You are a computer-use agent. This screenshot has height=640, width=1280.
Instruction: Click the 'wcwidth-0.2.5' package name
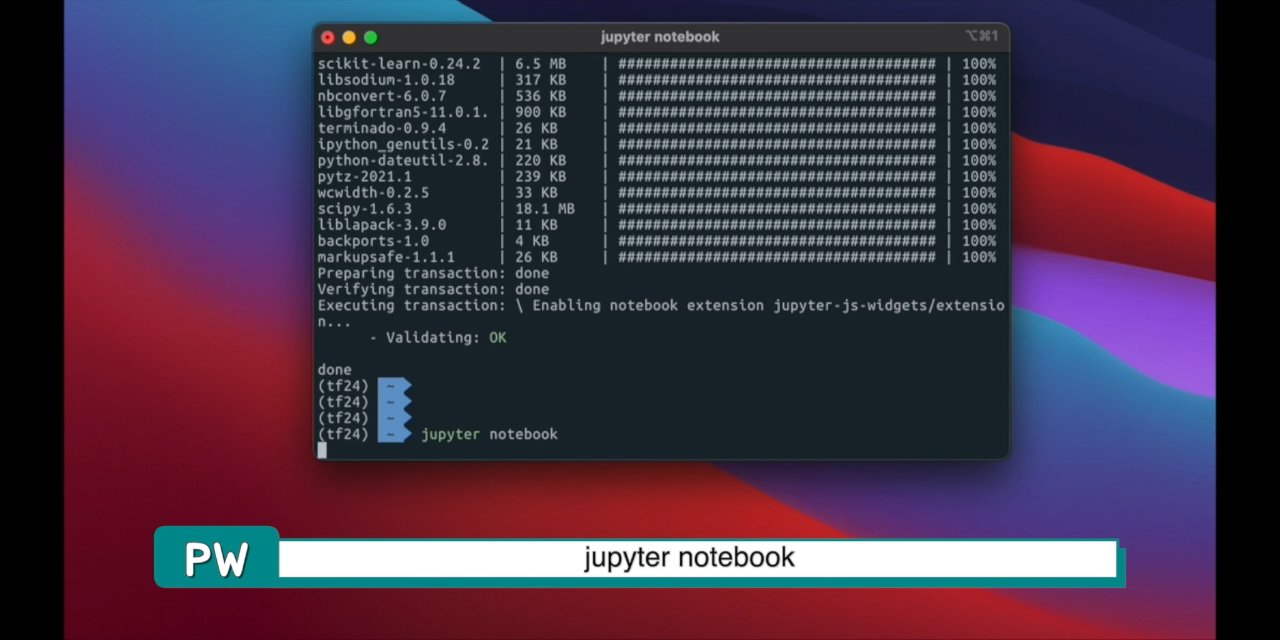373,192
